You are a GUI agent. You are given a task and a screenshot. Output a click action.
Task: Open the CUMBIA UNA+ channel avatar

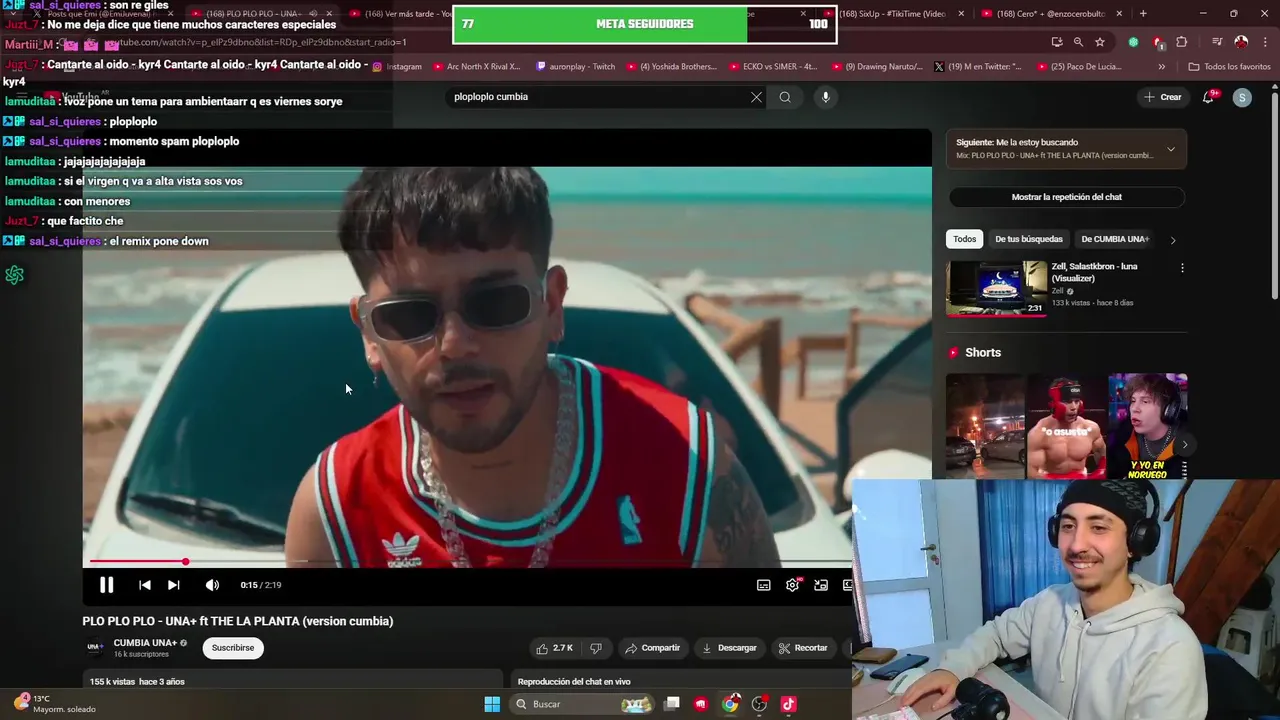point(95,647)
